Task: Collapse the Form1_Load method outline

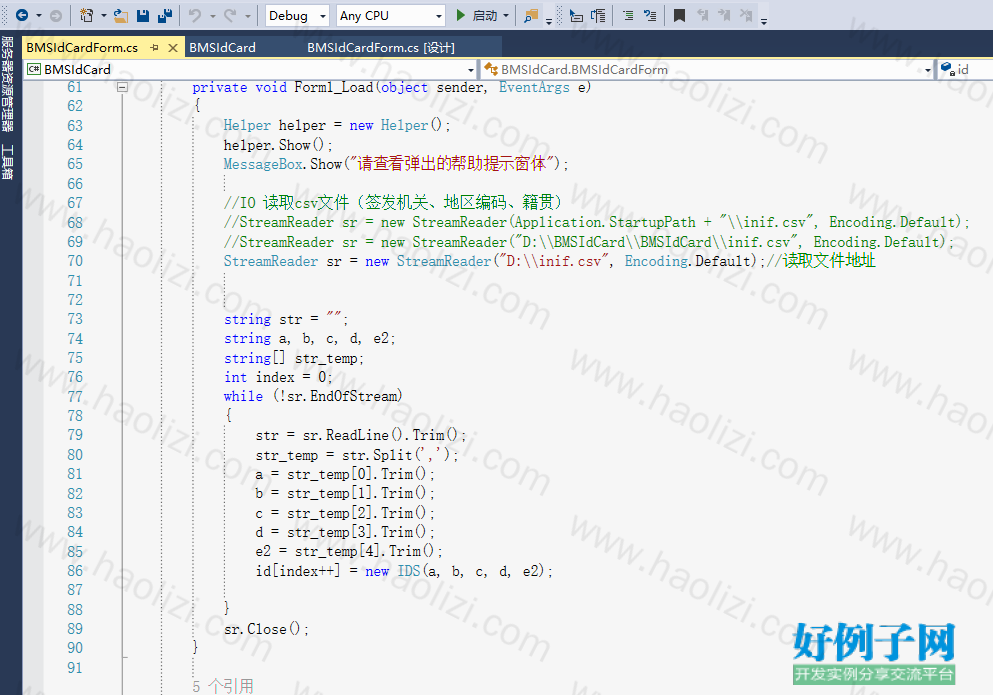Action: tap(123, 87)
